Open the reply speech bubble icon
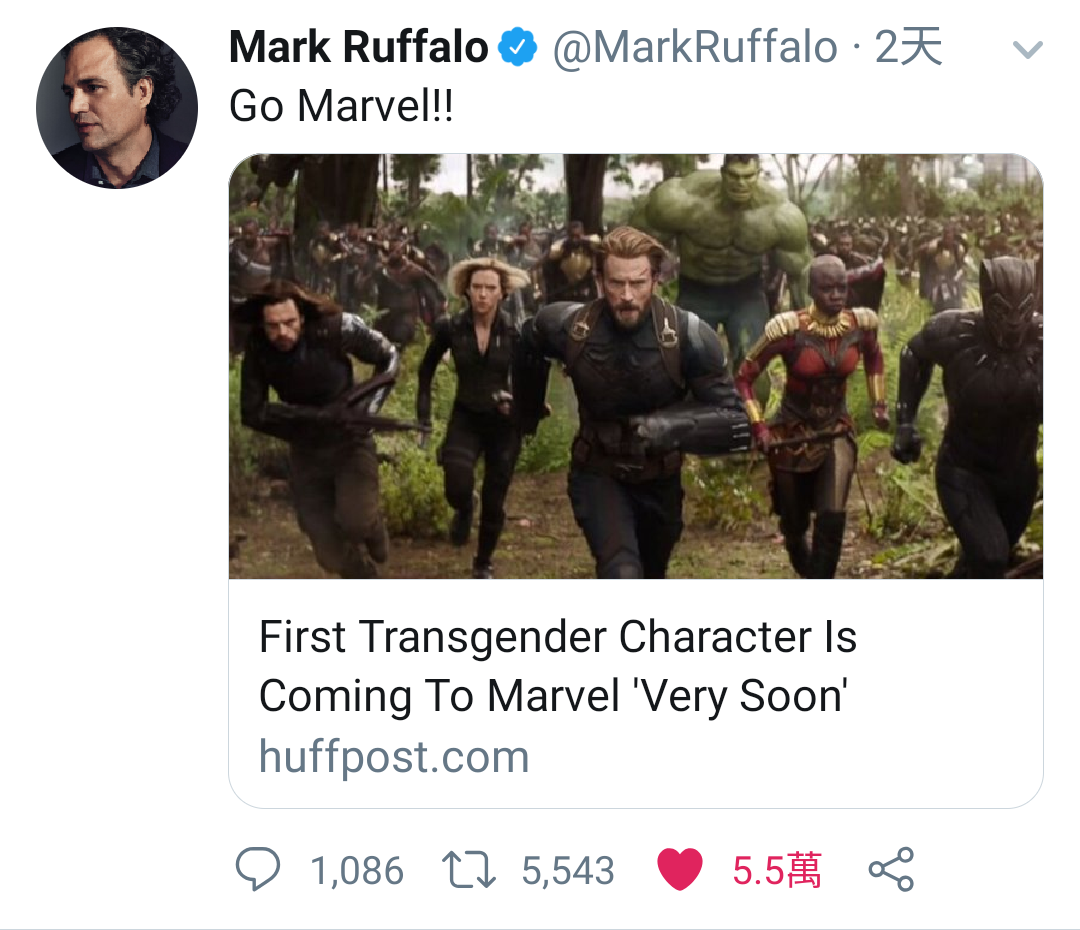Image resolution: width=1080 pixels, height=930 pixels. tap(258, 869)
